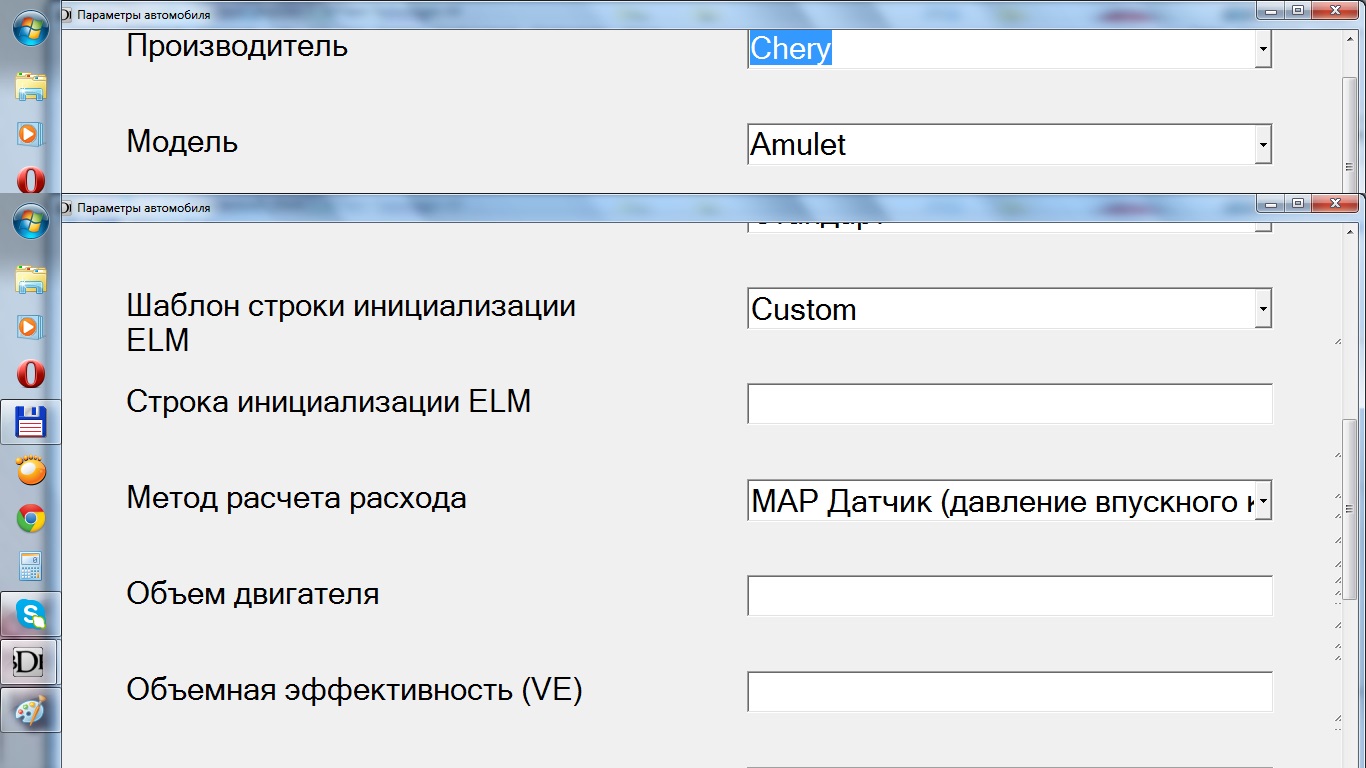Screen dimensions: 1366x768
Task: Open the blue floppy disk taskbar app
Action: coord(31,422)
